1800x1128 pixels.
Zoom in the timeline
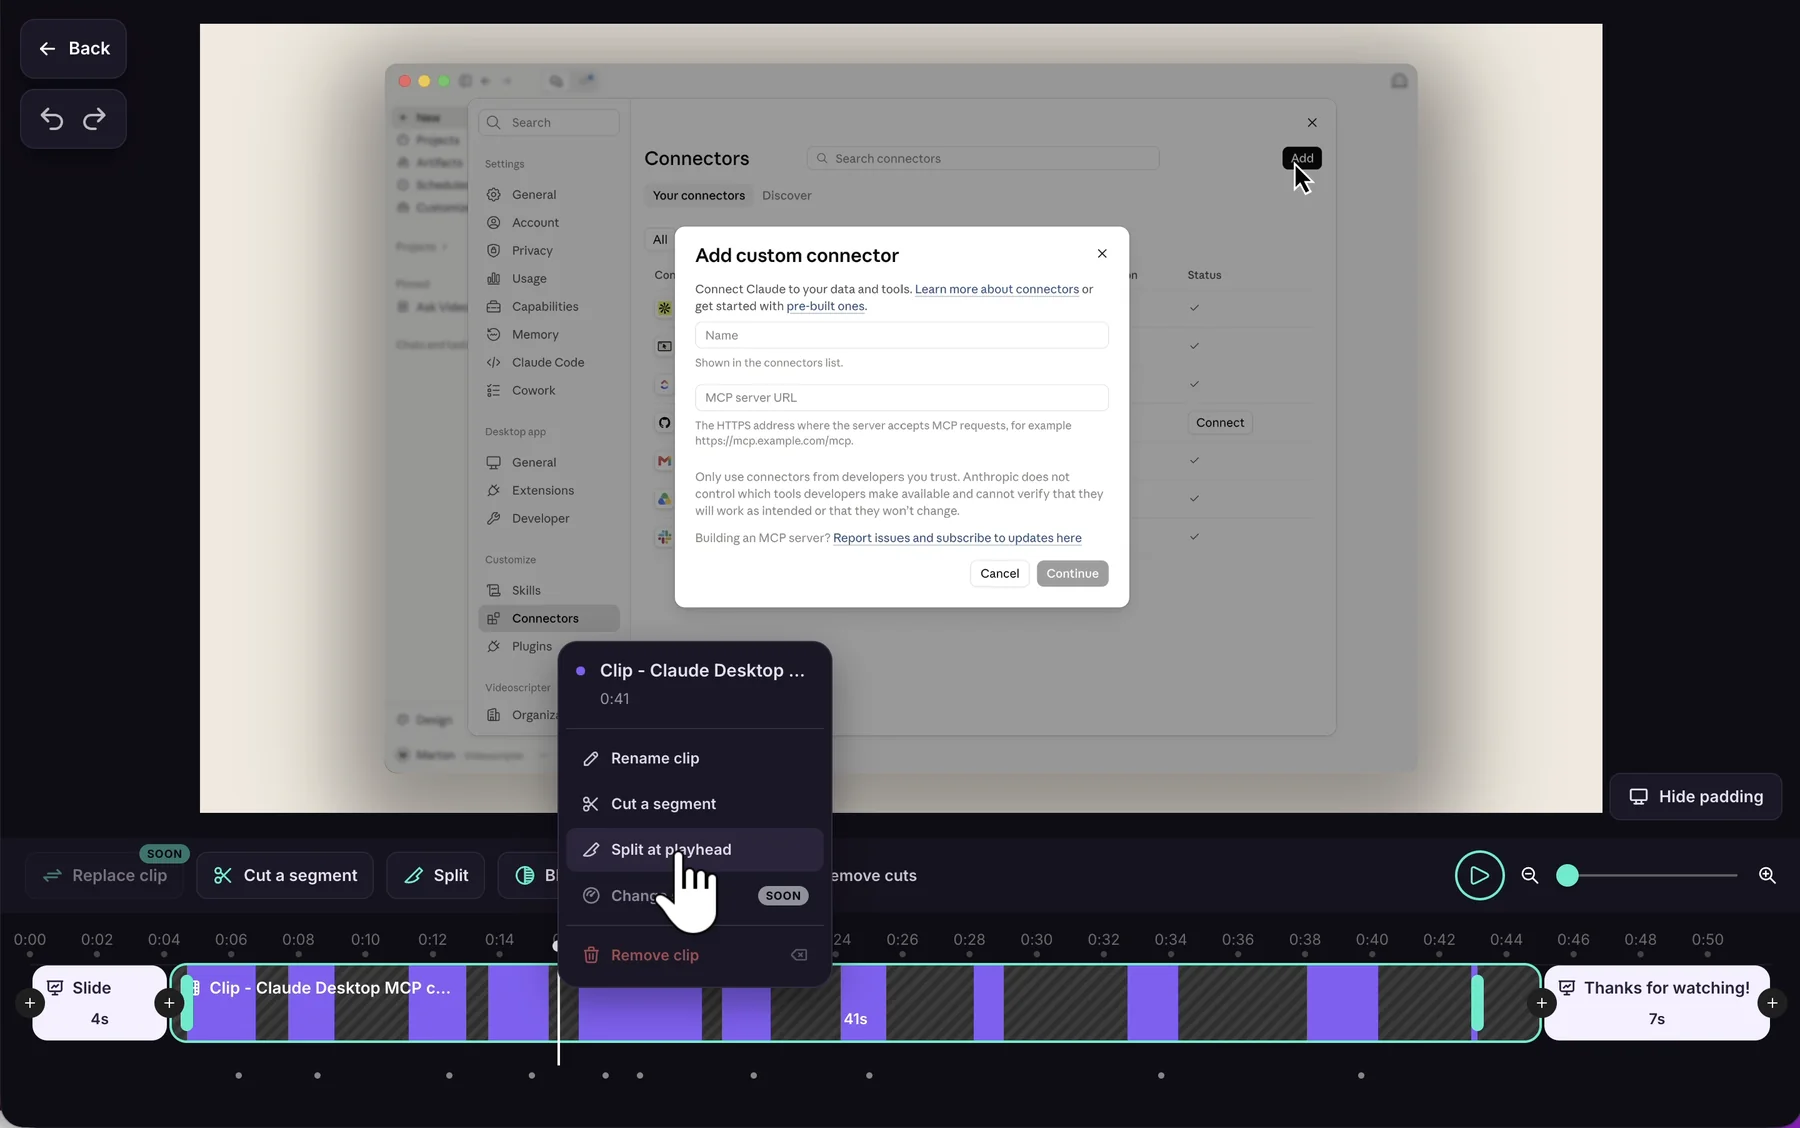pyautogui.click(x=1767, y=875)
